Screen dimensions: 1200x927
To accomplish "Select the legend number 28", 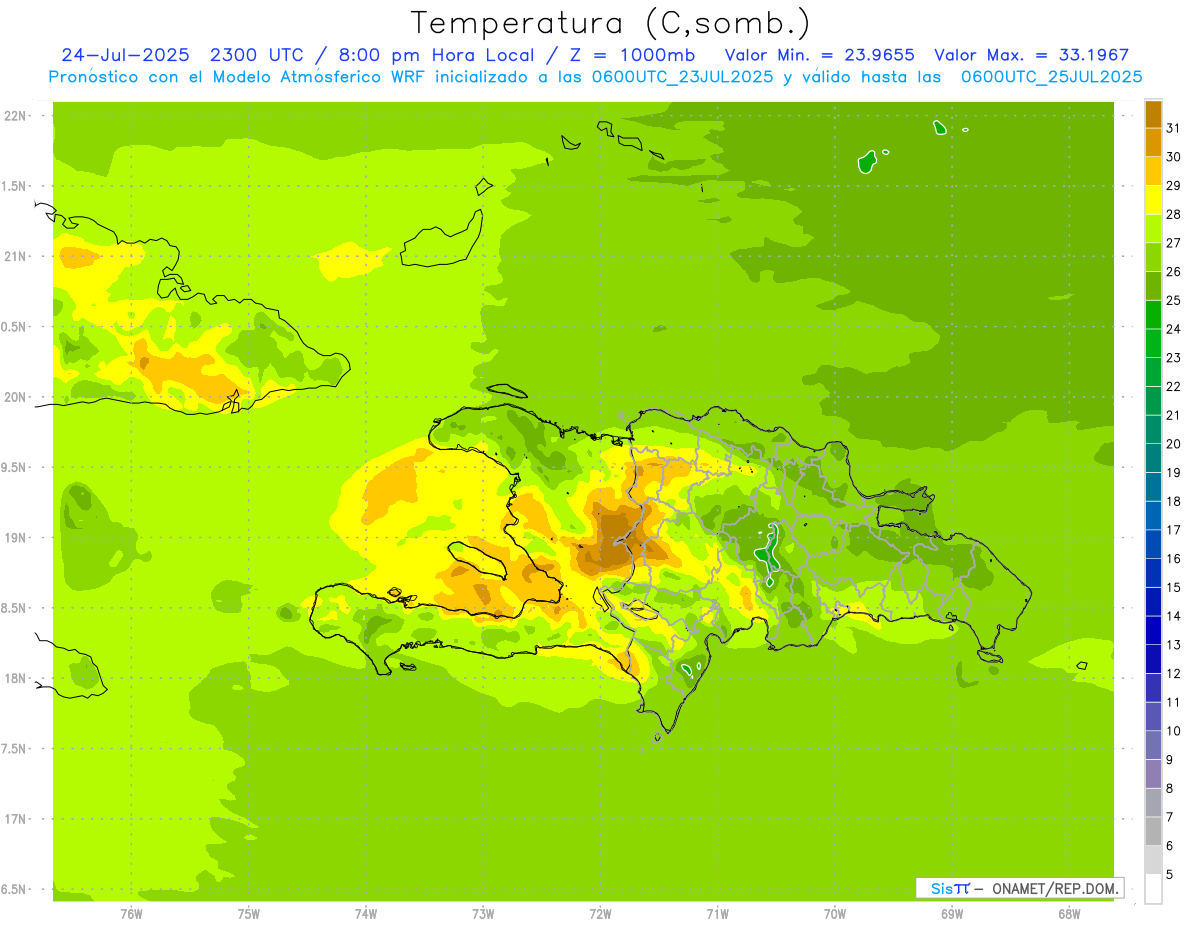I will 1174,214.
